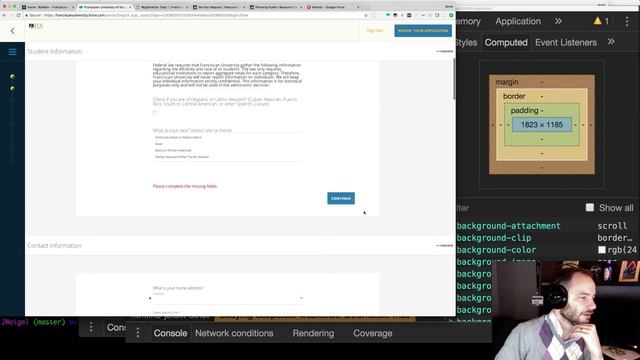
Task: Collapse the Contact Information section
Action: (444, 246)
